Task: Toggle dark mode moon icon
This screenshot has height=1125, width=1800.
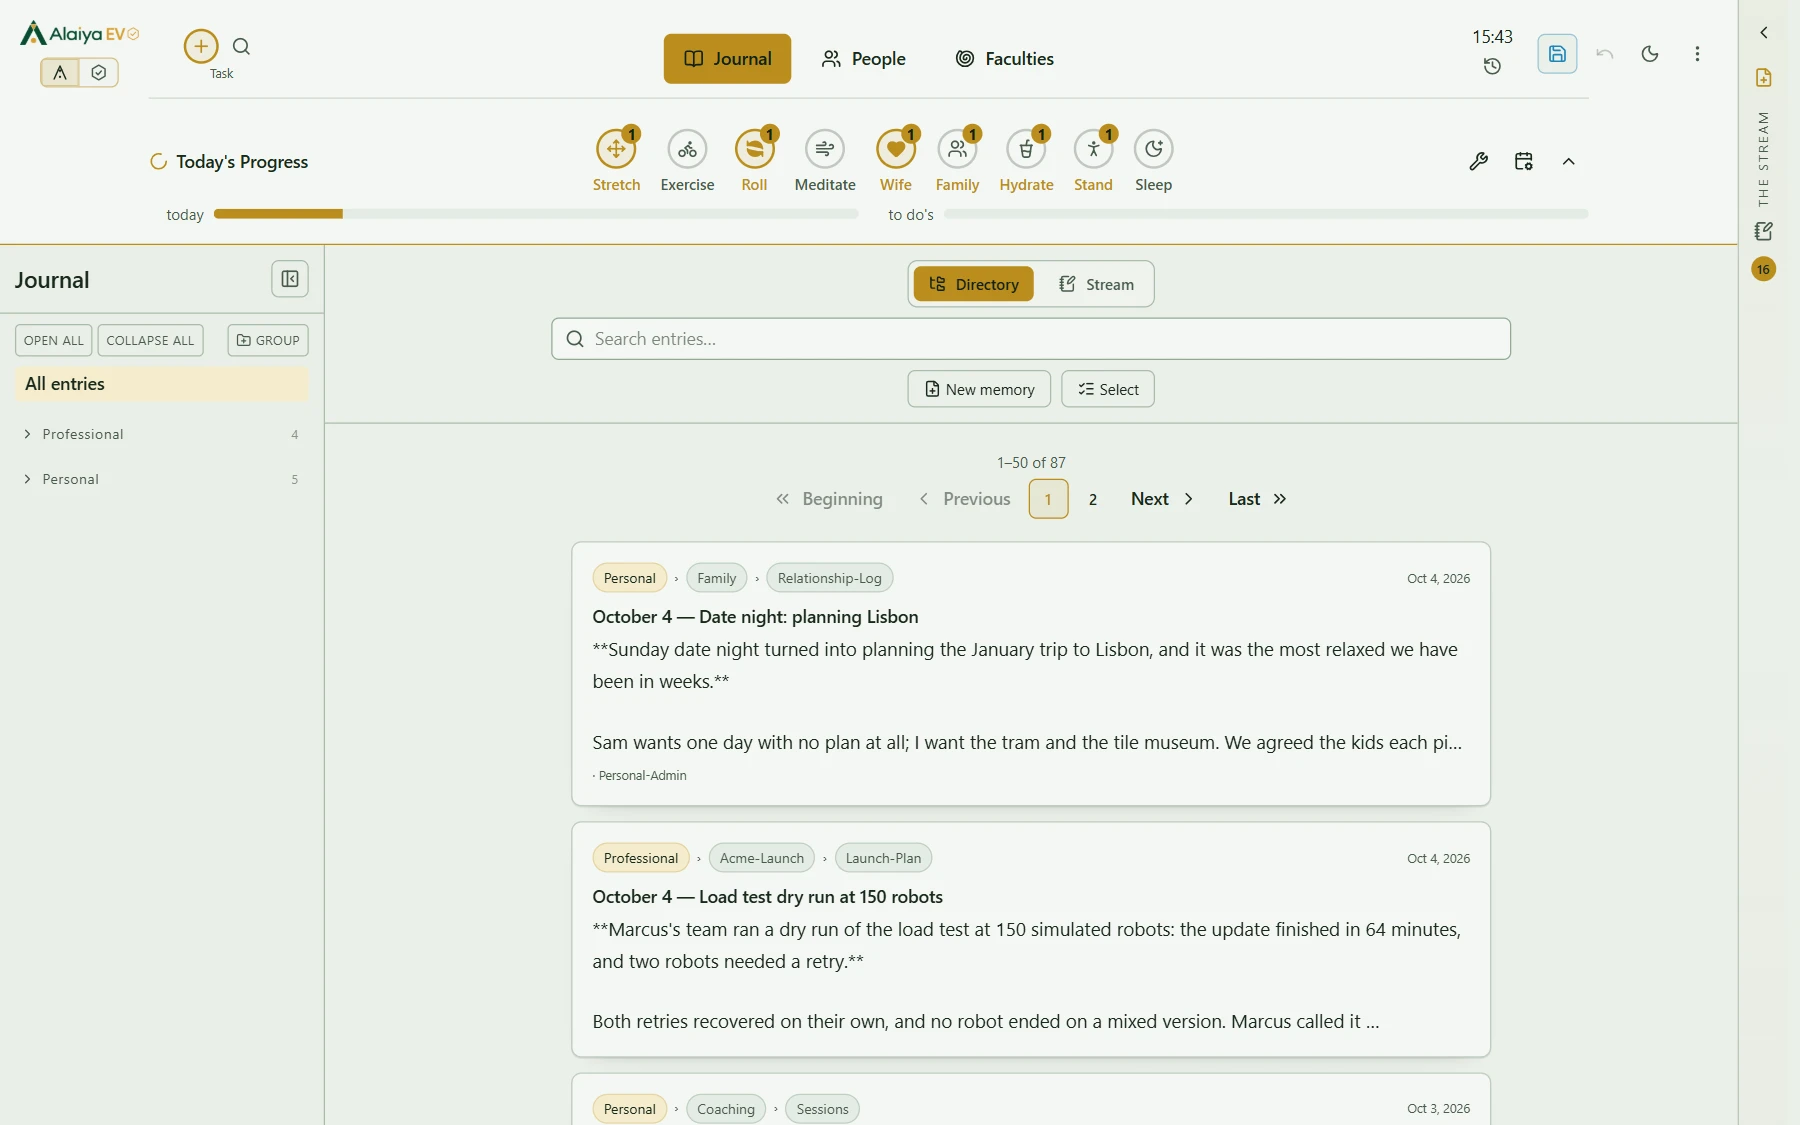Action: [1650, 54]
